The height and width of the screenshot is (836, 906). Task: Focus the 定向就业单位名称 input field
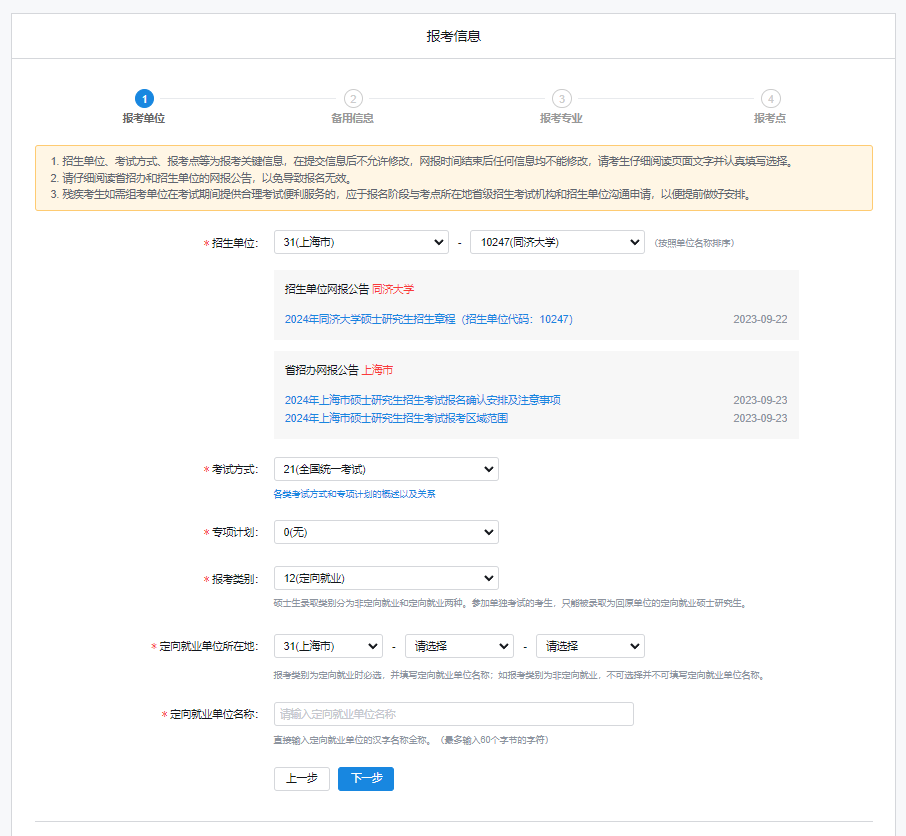(x=454, y=714)
